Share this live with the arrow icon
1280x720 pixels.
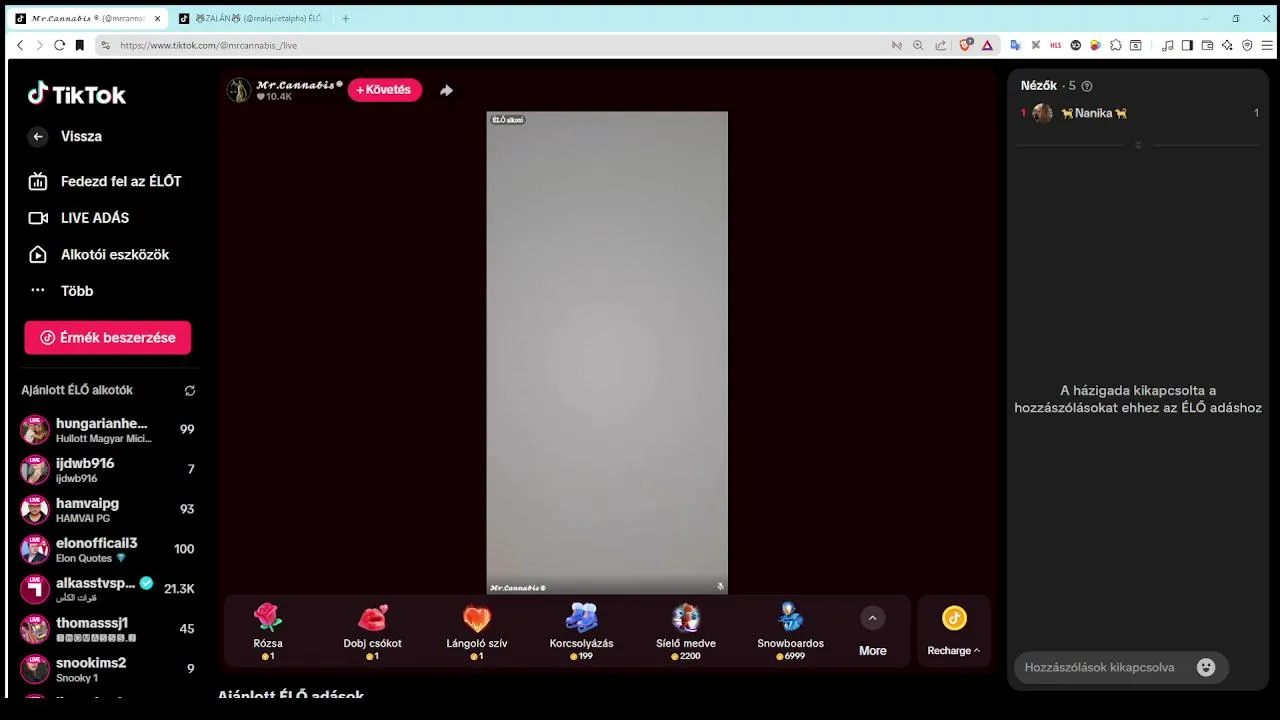[x=446, y=90]
